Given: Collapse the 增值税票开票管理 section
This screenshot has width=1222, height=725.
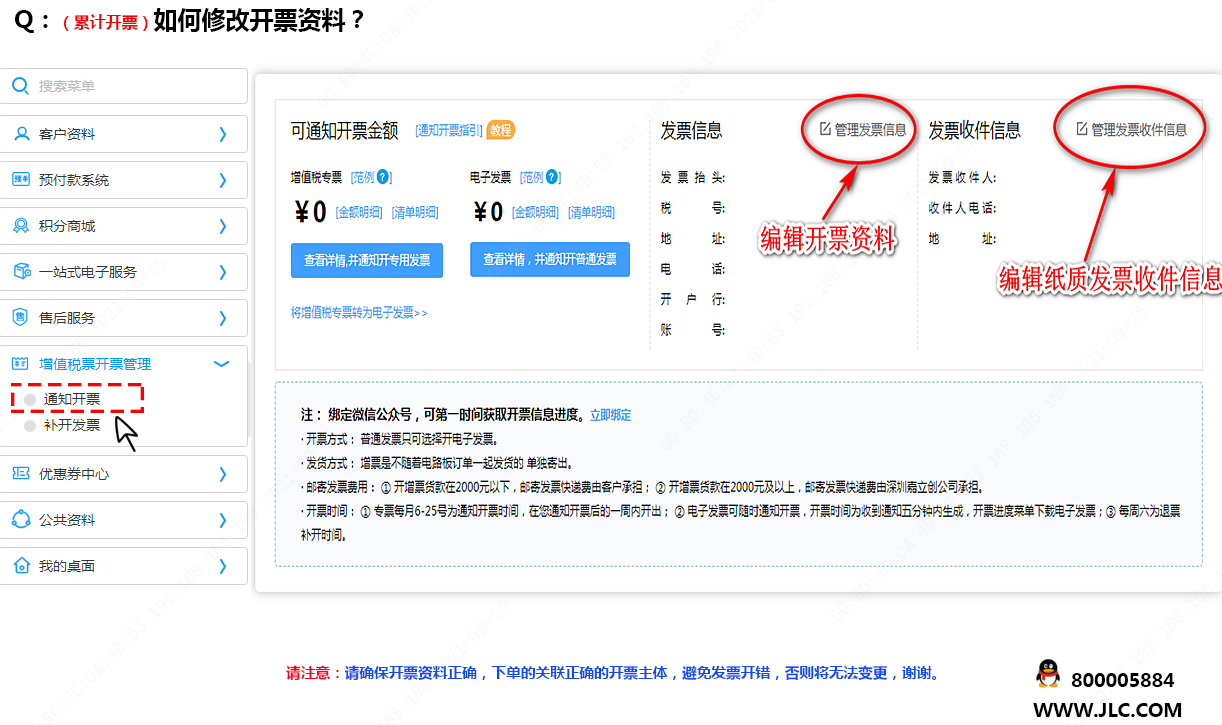Looking at the screenshot, I should pos(222,364).
